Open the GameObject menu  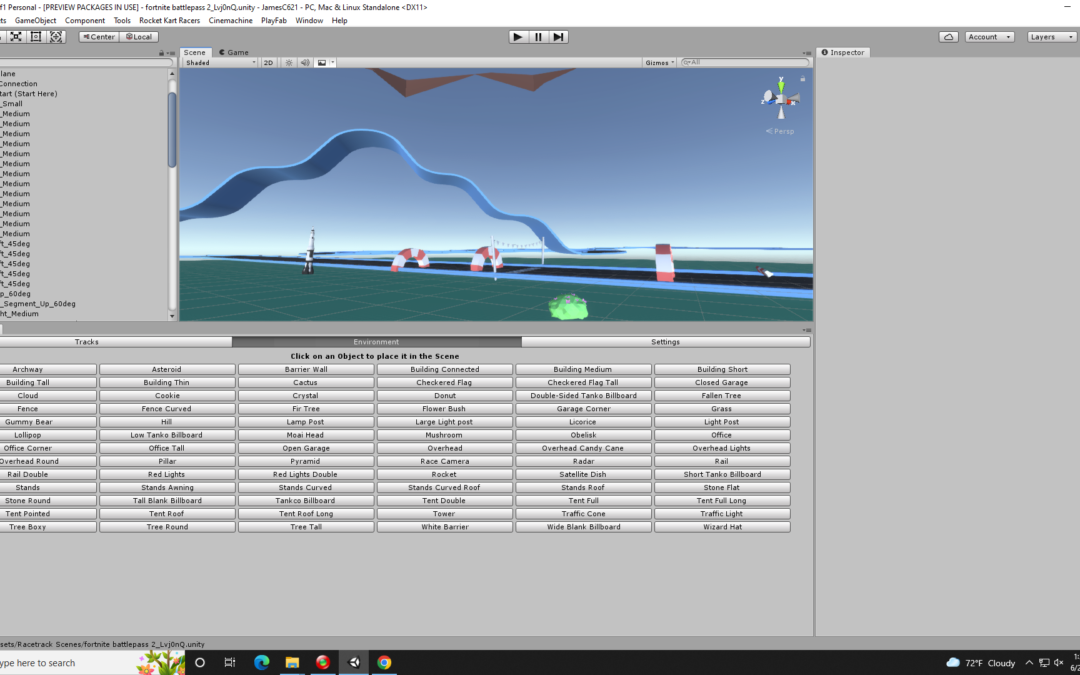point(36,21)
